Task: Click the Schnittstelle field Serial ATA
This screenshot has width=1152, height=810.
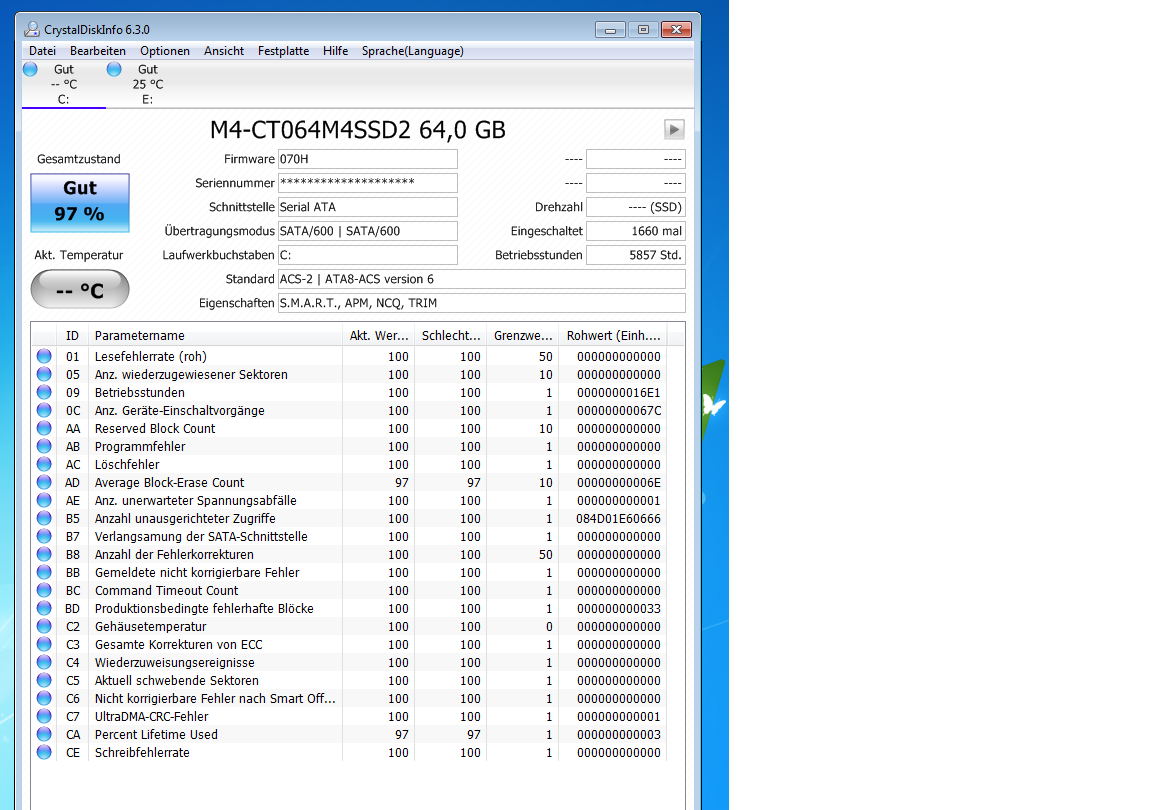Action: [x=367, y=207]
